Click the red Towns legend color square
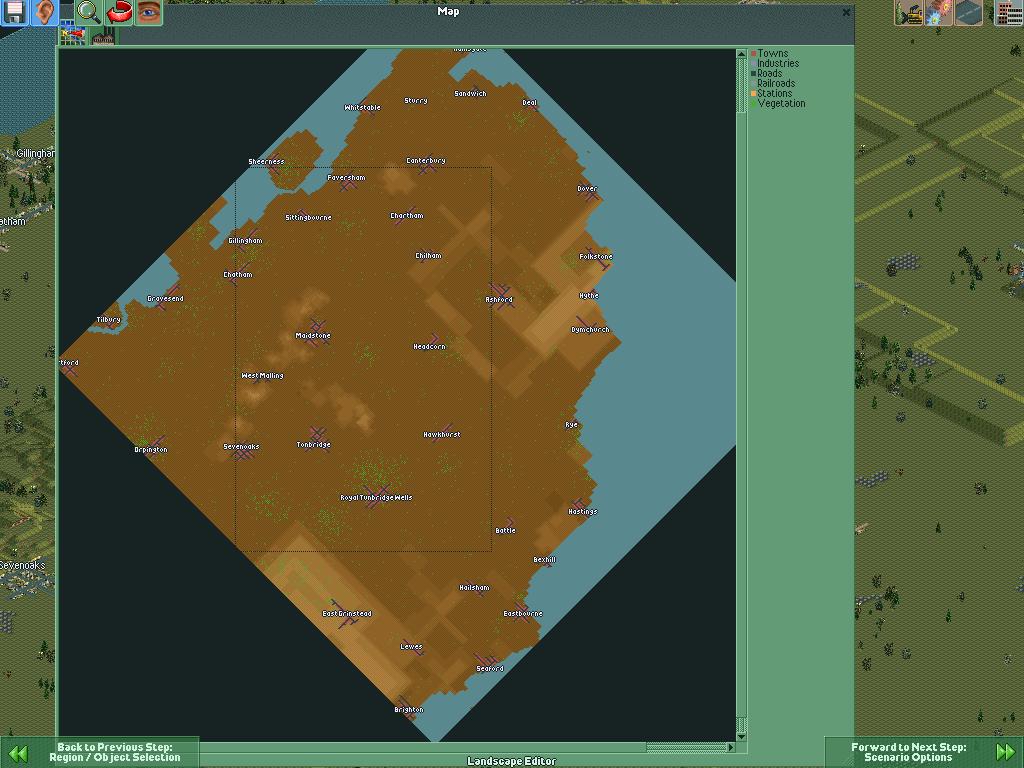The image size is (1024, 768). pos(754,54)
